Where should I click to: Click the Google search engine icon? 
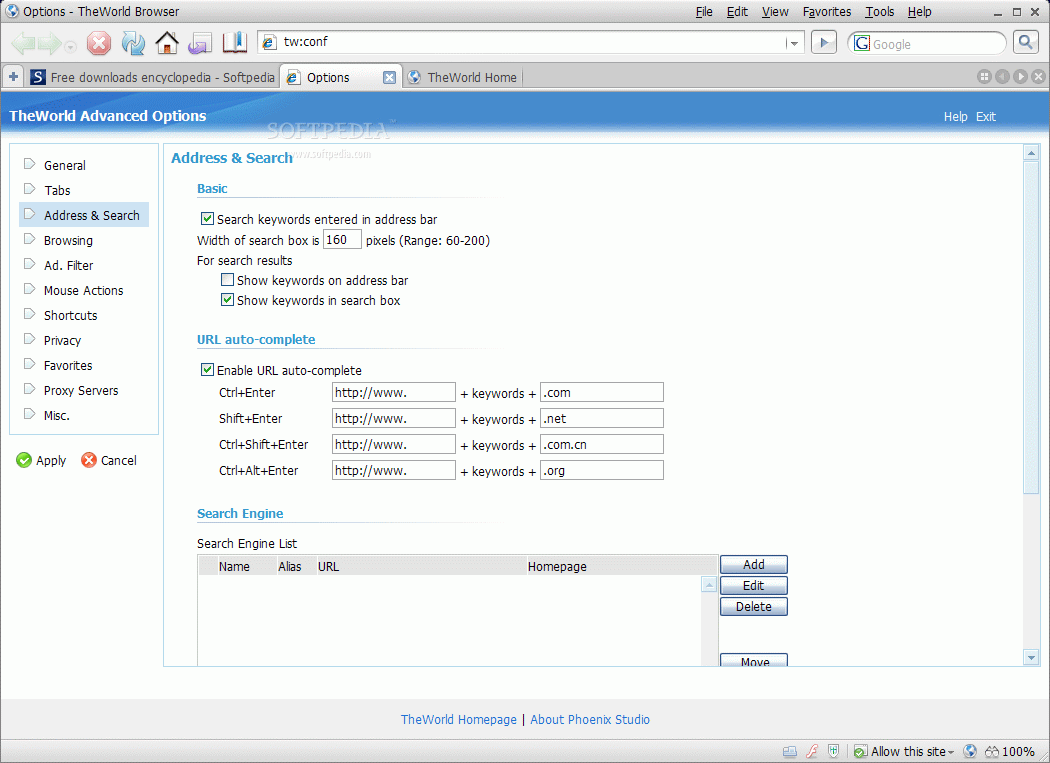coord(862,44)
